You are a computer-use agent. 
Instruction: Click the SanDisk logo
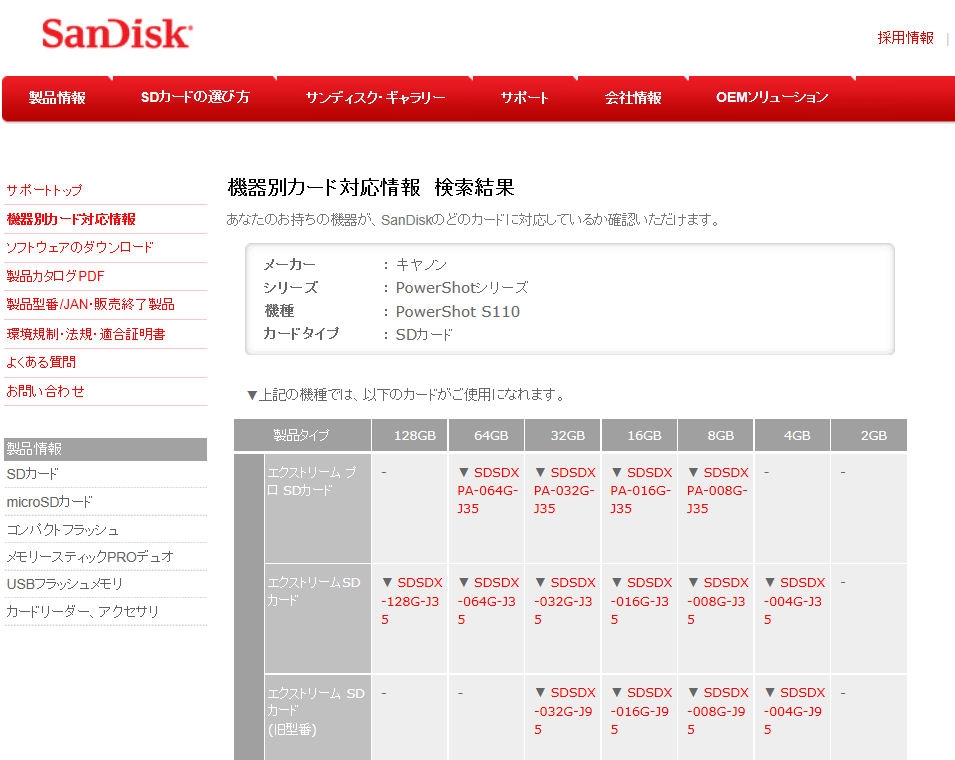click(x=117, y=33)
